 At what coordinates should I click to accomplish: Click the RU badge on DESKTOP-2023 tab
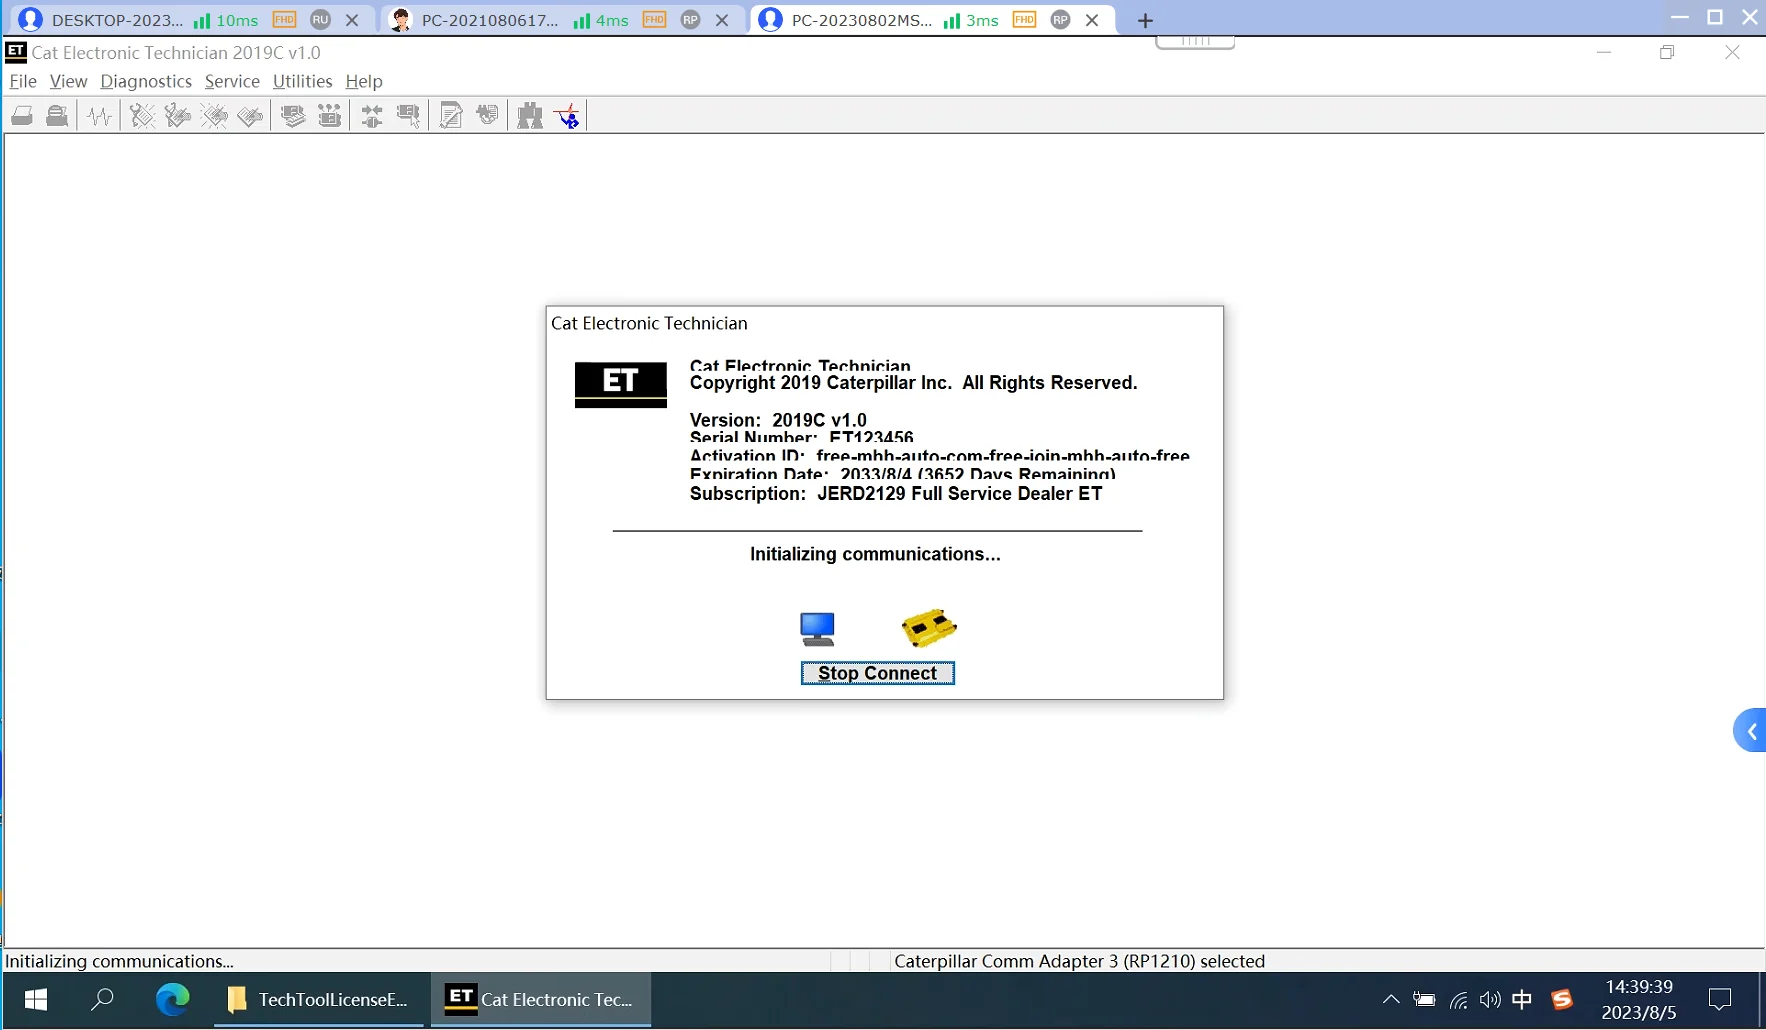[320, 20]
